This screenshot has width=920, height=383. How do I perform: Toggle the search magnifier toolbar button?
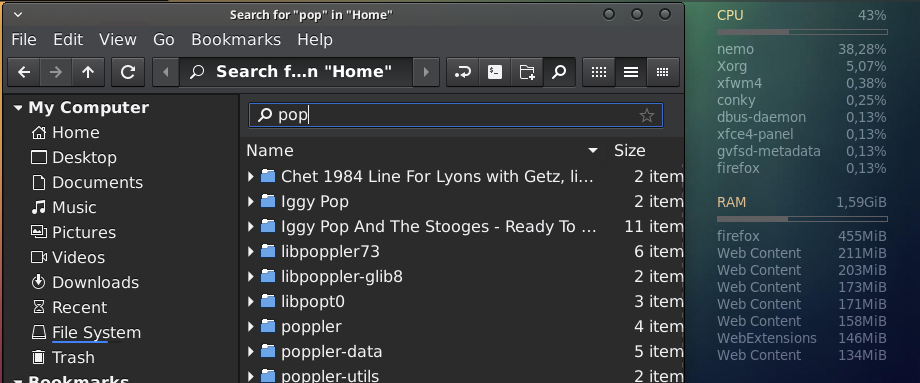click(x=559, y=72)
